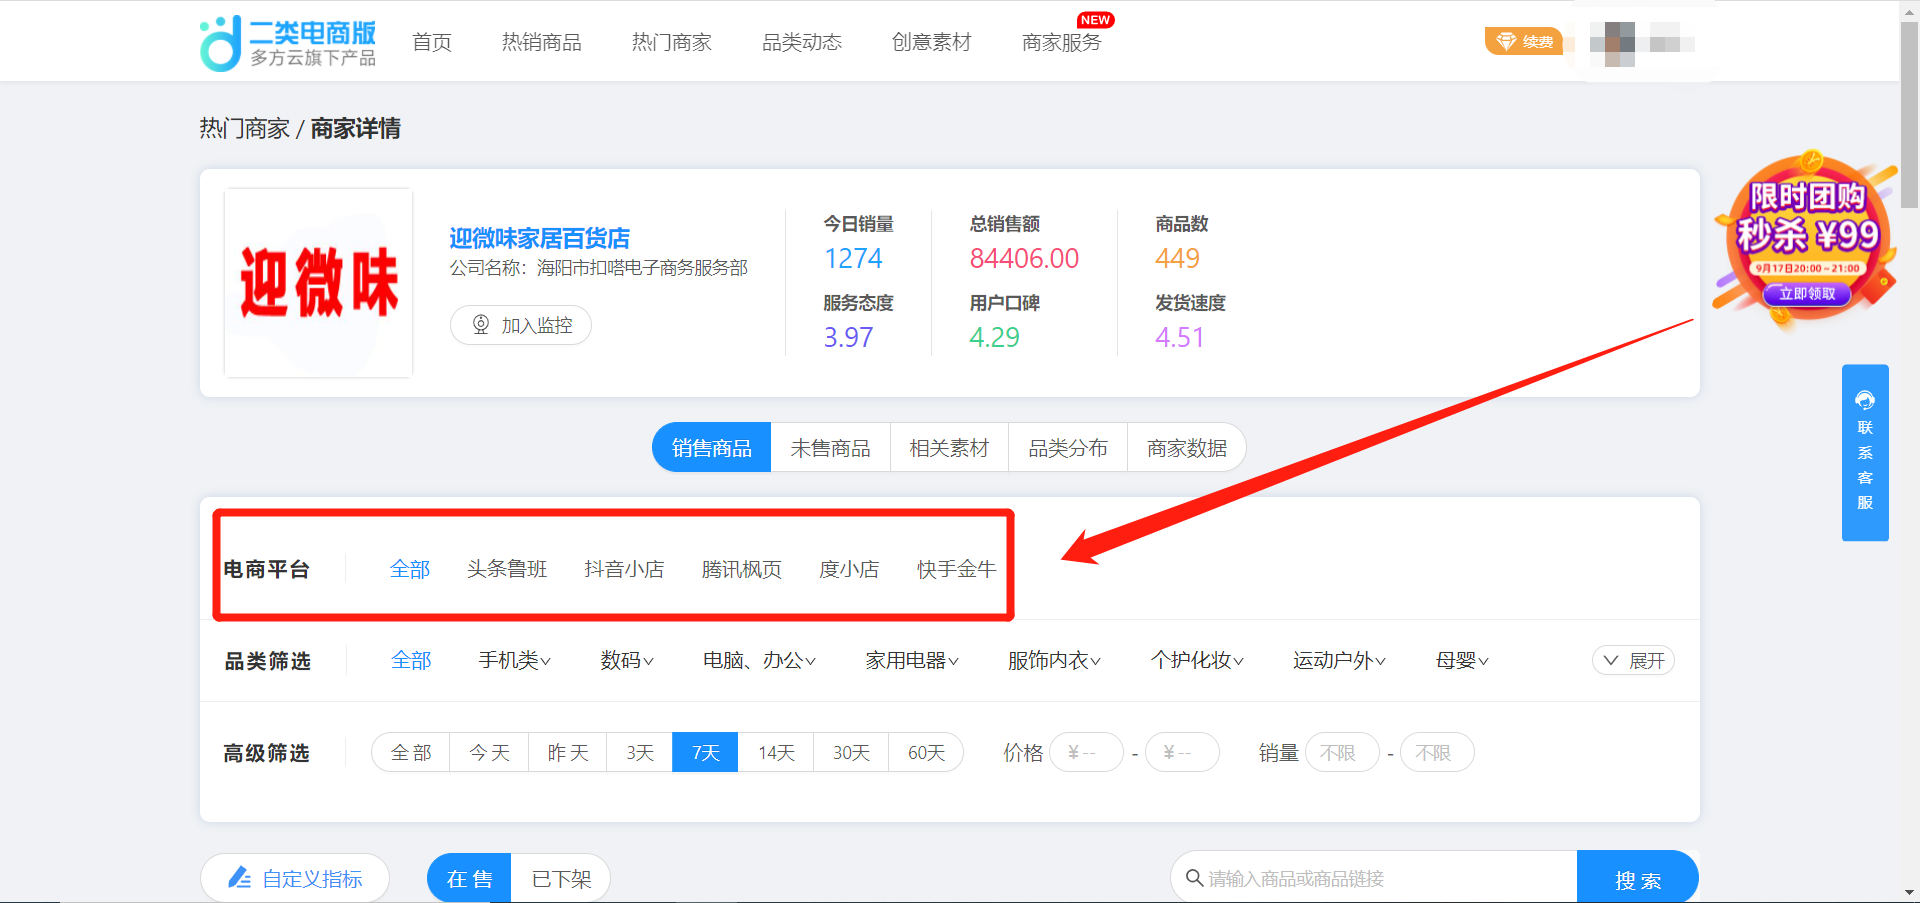Open the 创意素材 nav item
Screen dimensions: 1920x903
click(x=931, y=42)
